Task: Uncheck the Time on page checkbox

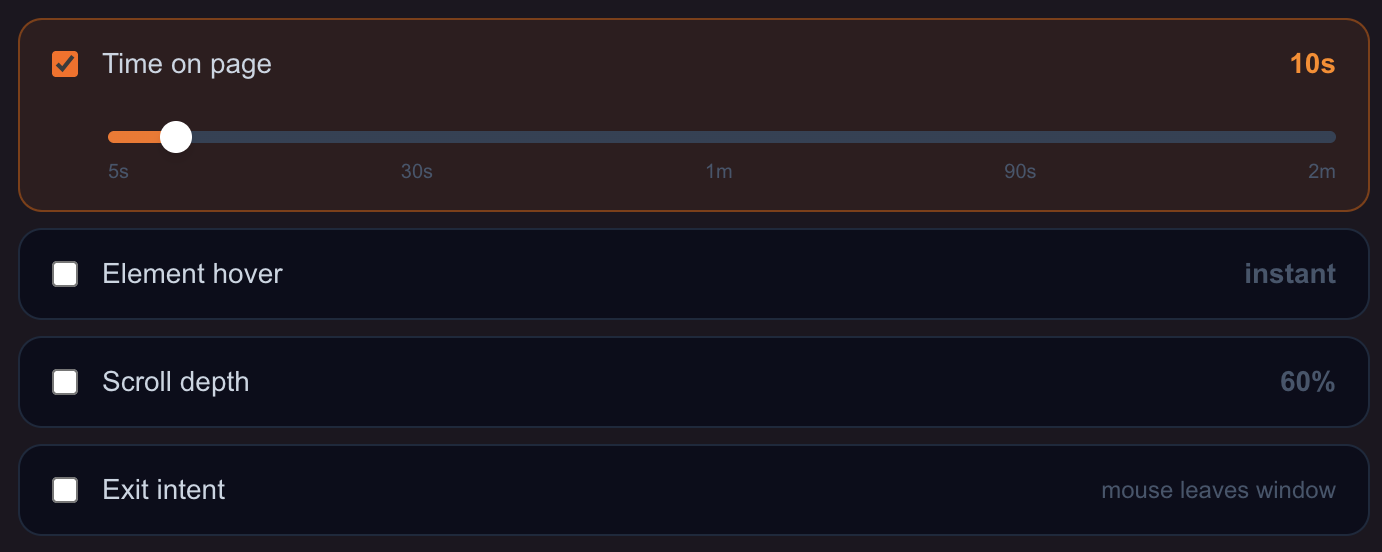Action: point(65,65)
